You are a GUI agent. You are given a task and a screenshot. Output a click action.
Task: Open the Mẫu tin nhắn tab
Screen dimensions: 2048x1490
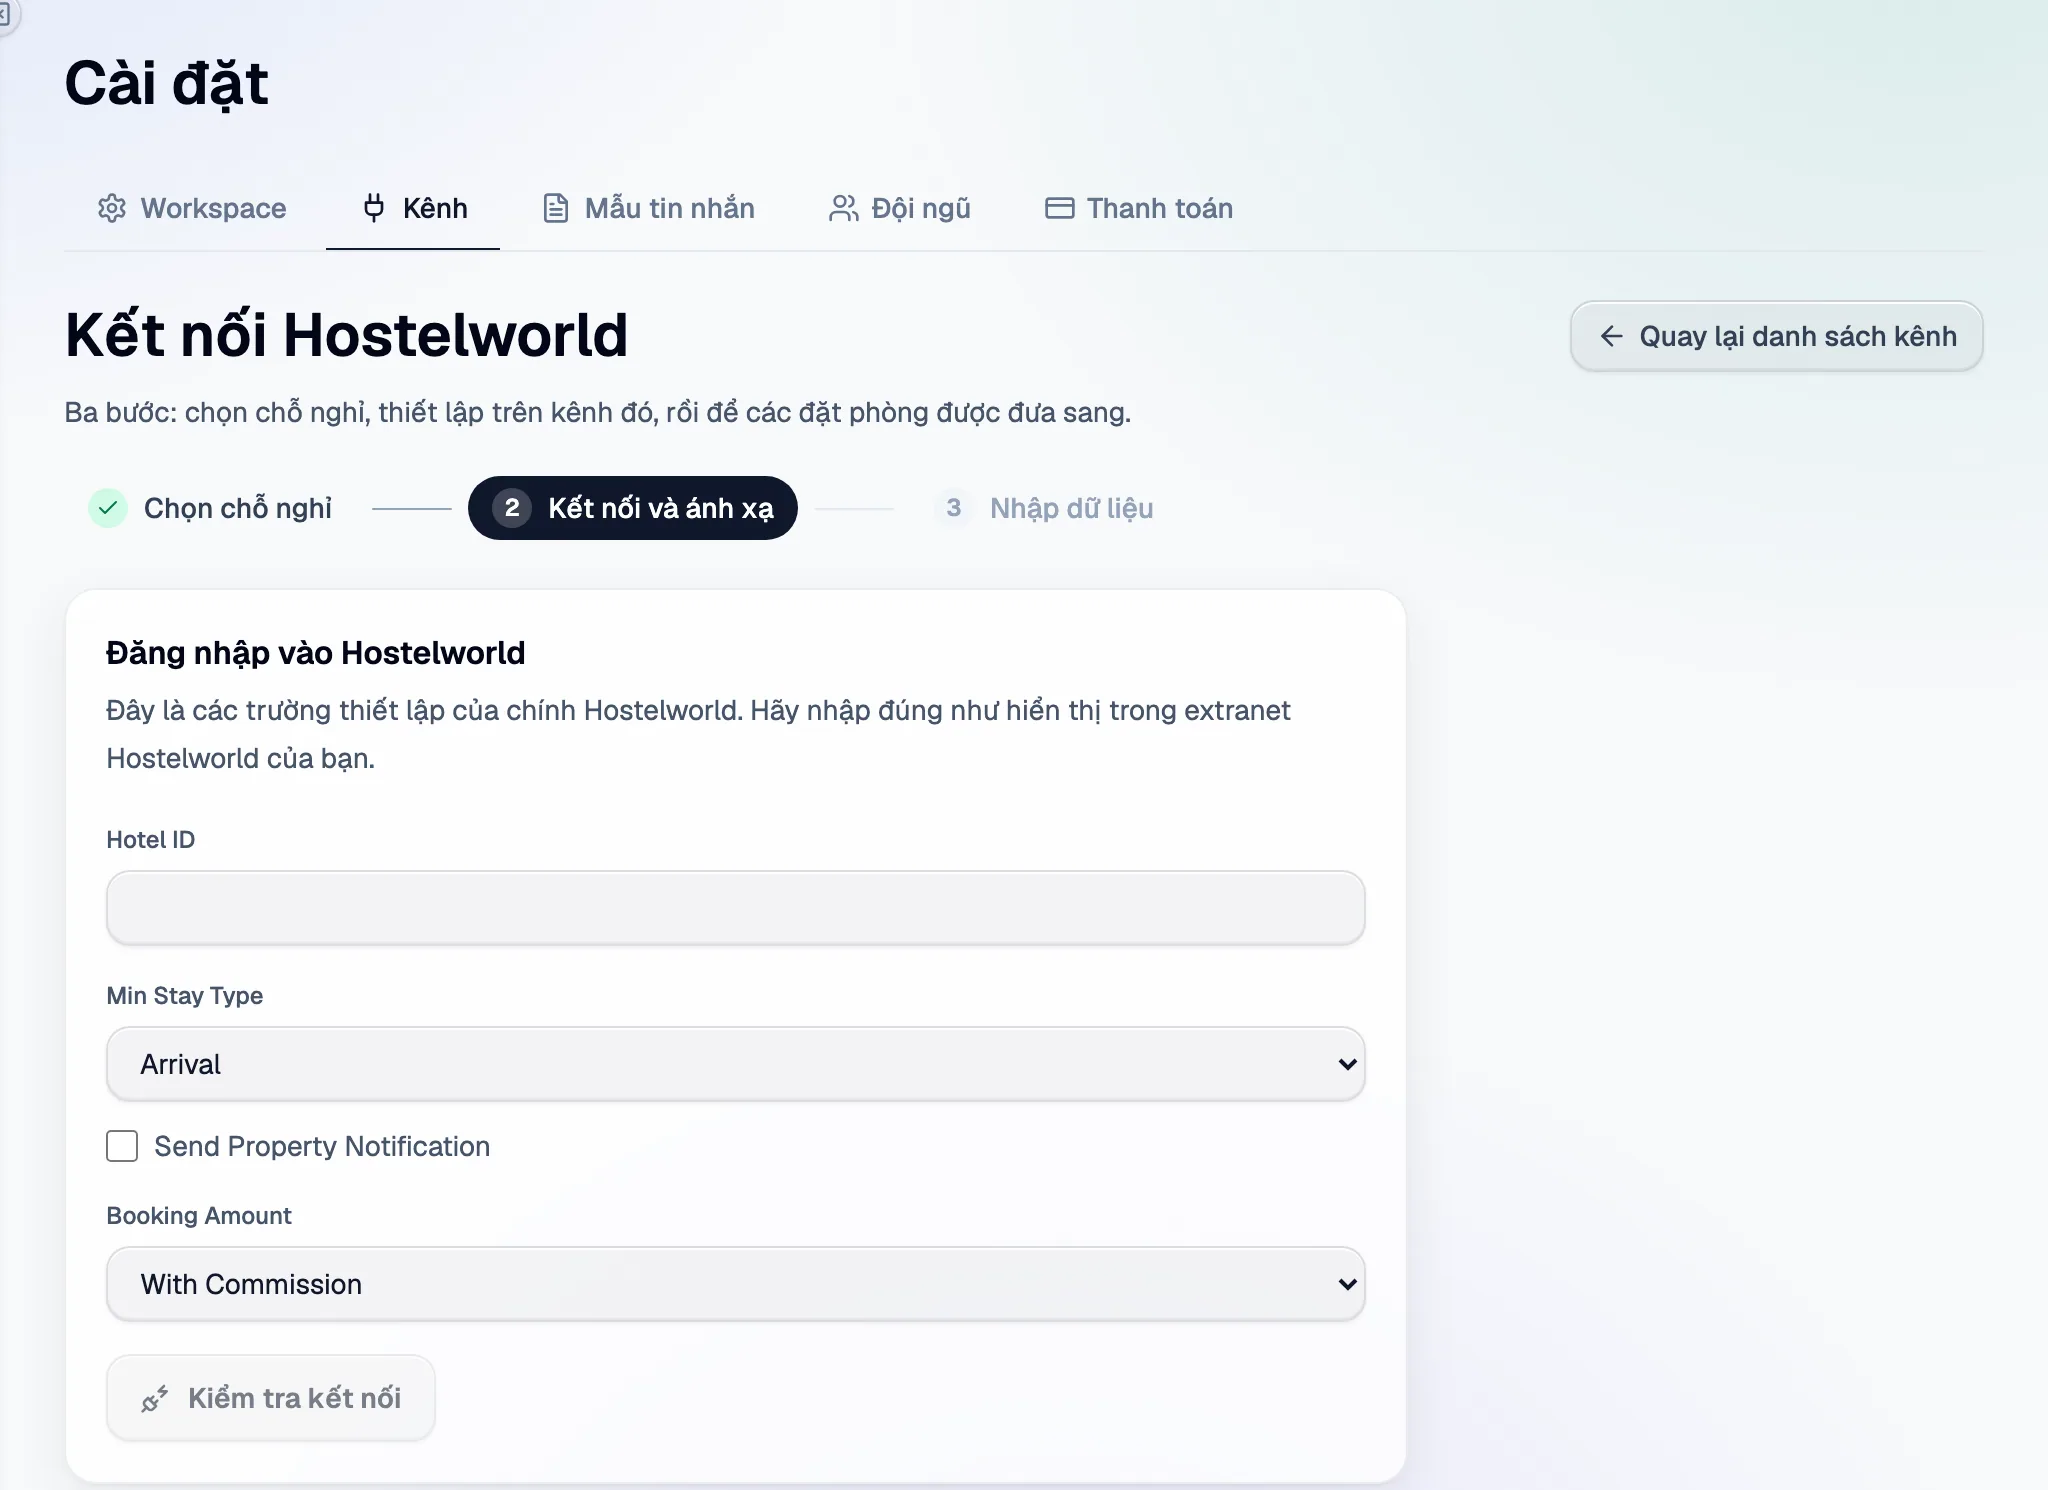click(648, 208)
